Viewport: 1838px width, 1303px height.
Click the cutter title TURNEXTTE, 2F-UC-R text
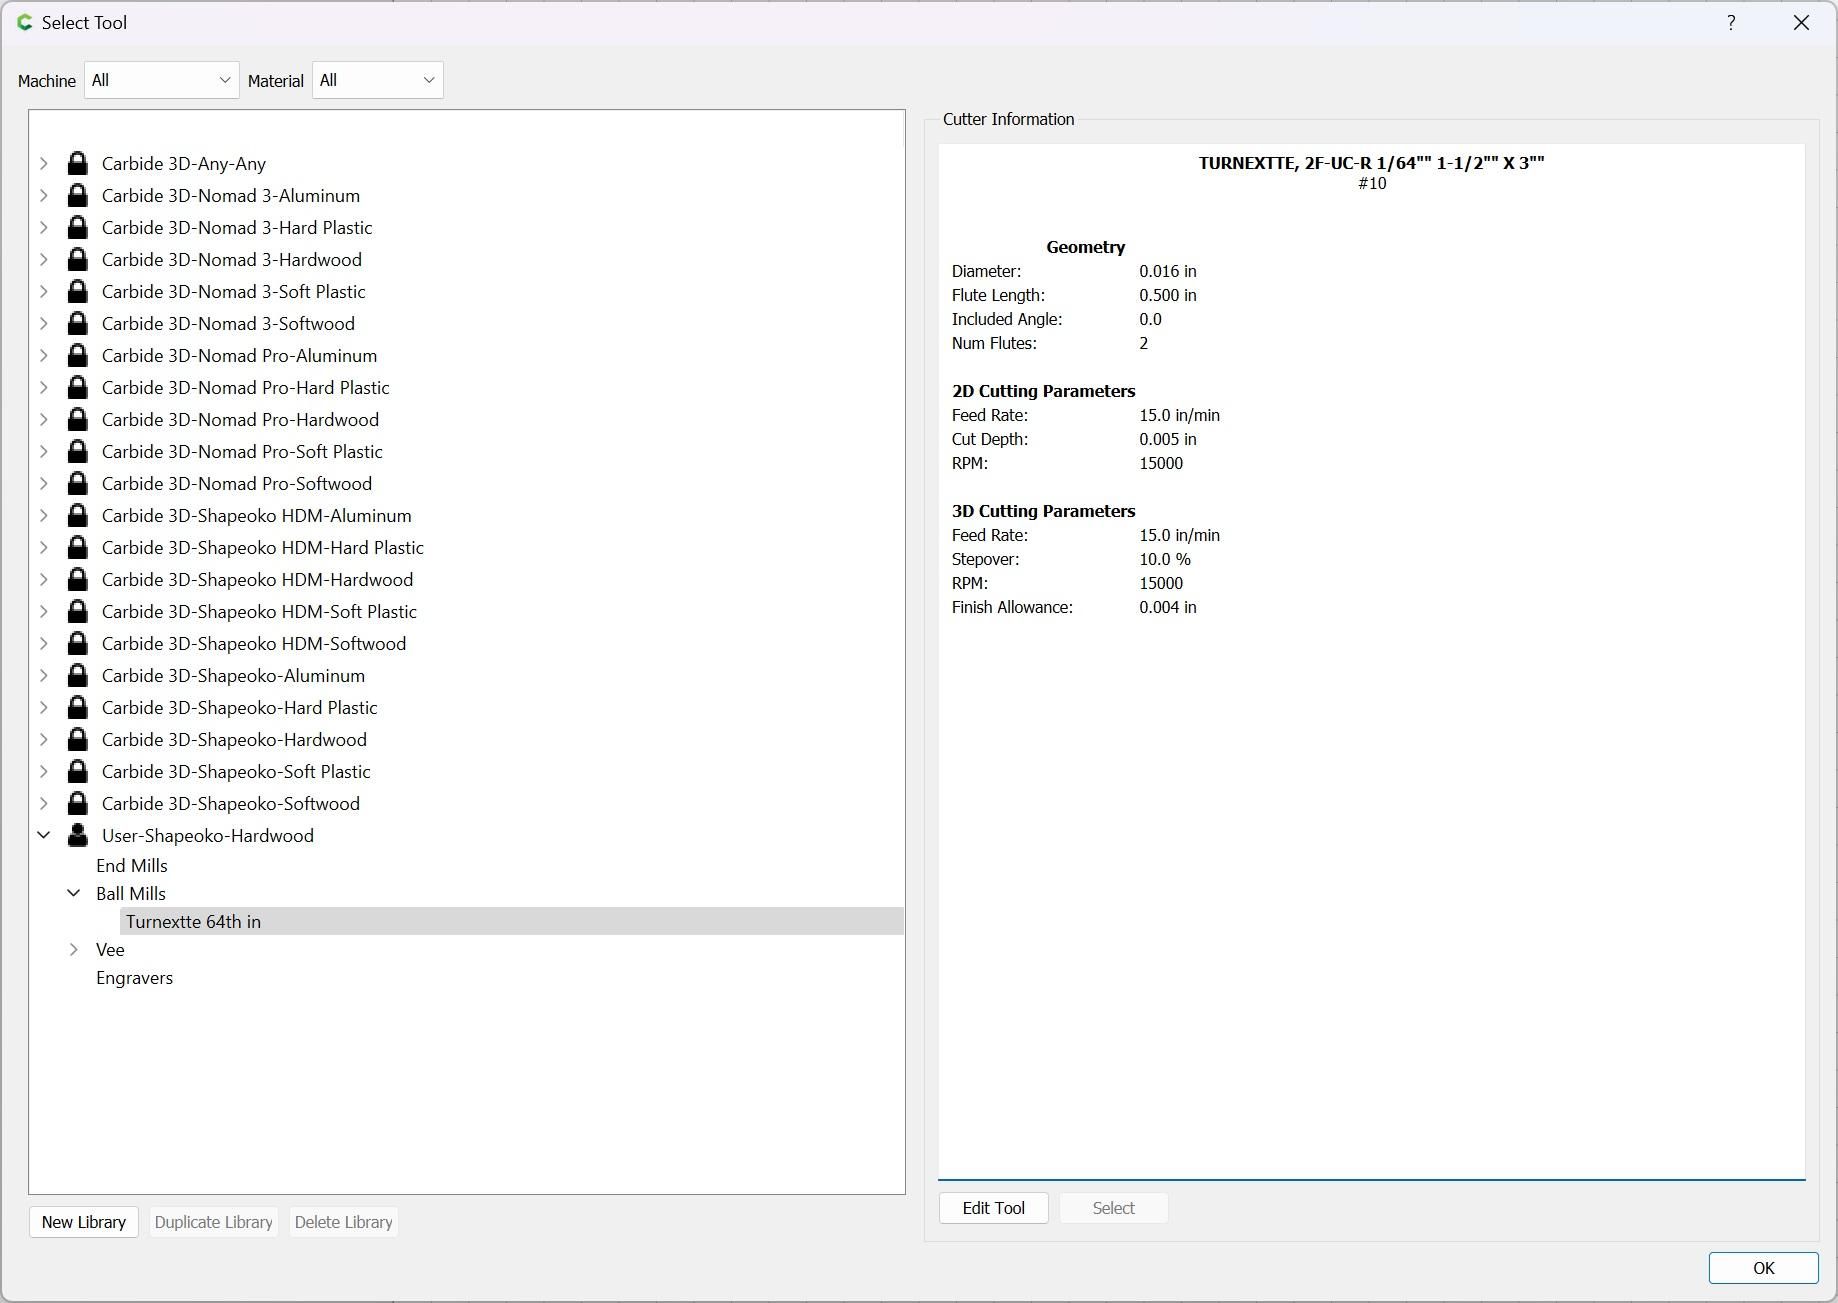(1372, 163)
